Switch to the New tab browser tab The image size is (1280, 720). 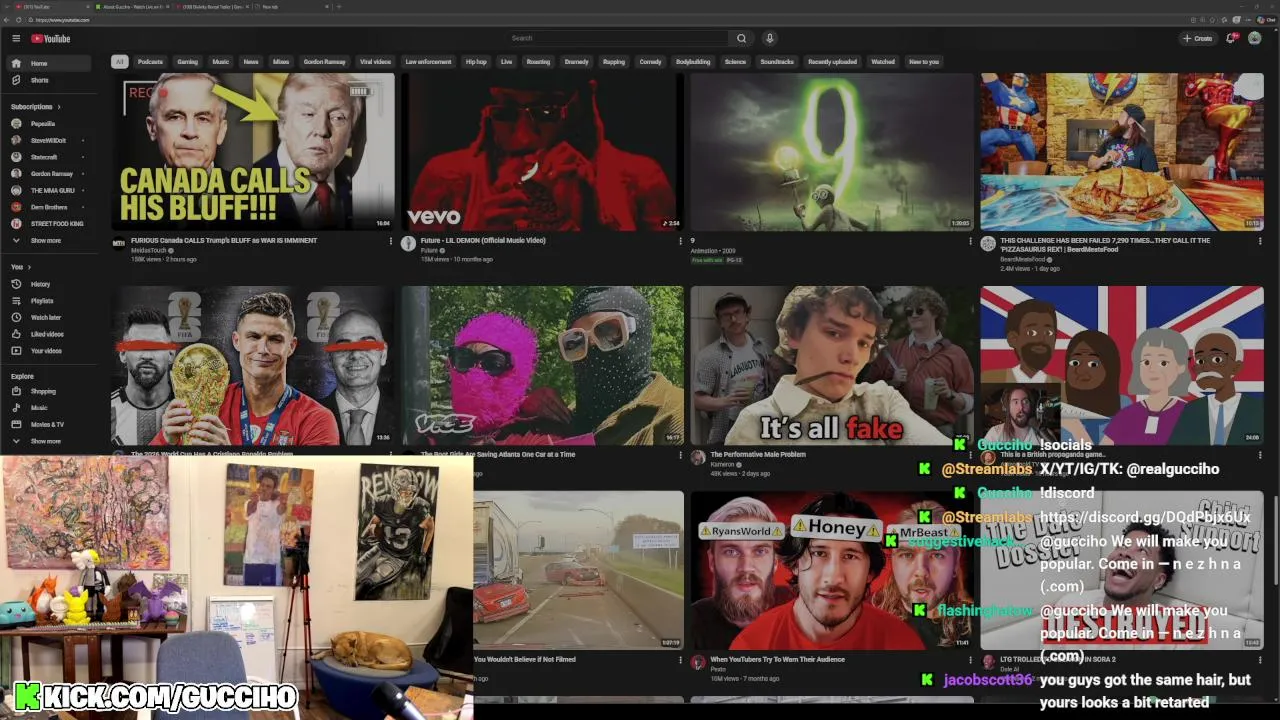pyautogui.click(x=290, y=6)
